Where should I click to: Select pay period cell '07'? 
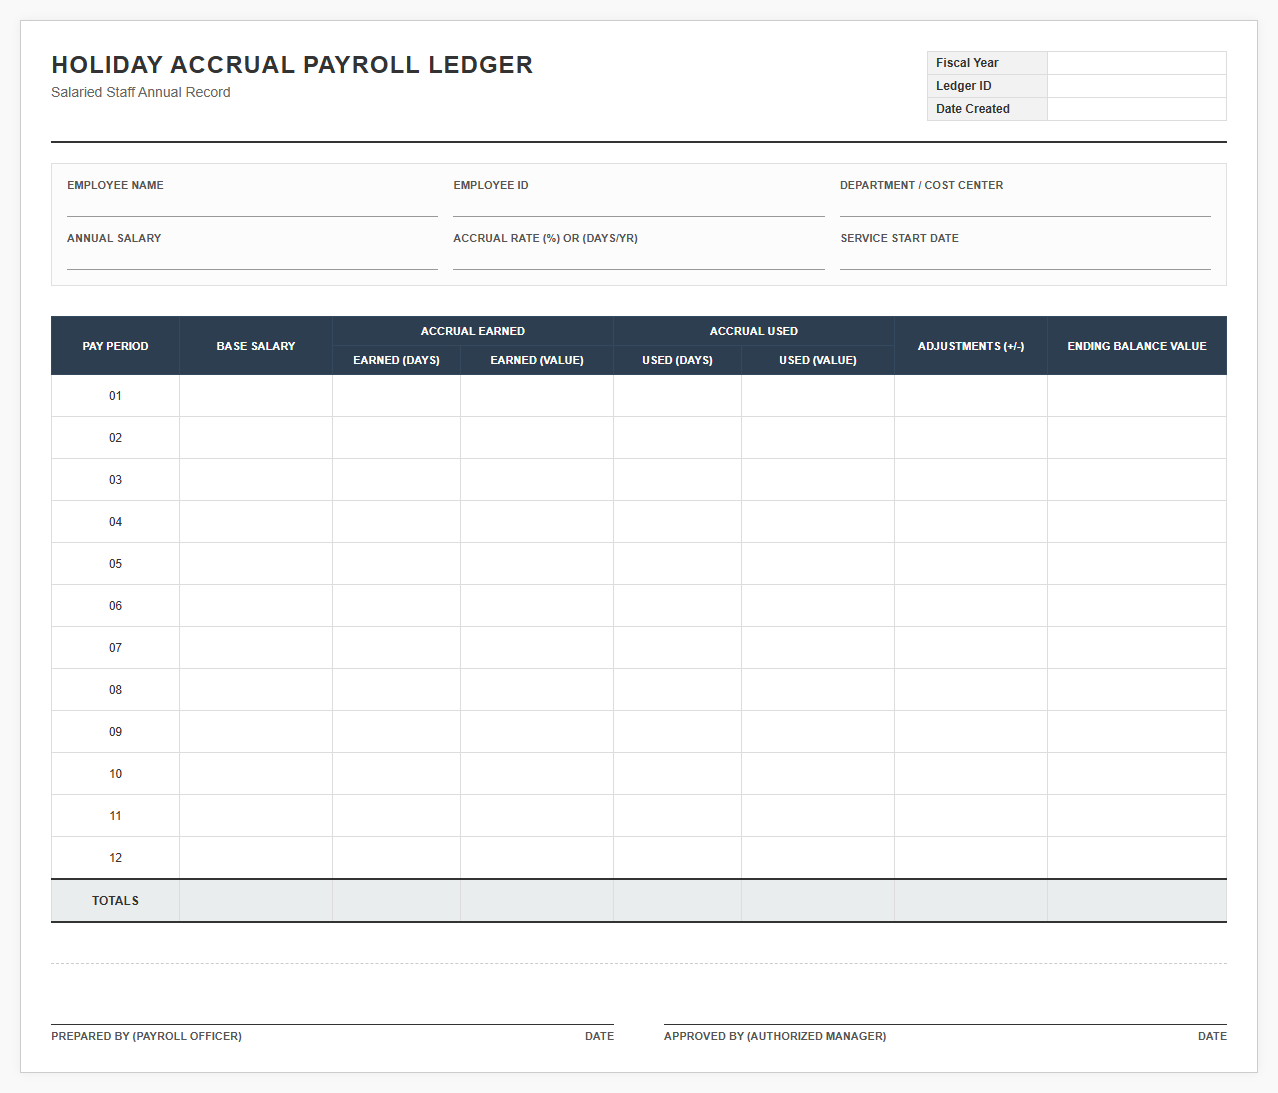pos(115,648)
